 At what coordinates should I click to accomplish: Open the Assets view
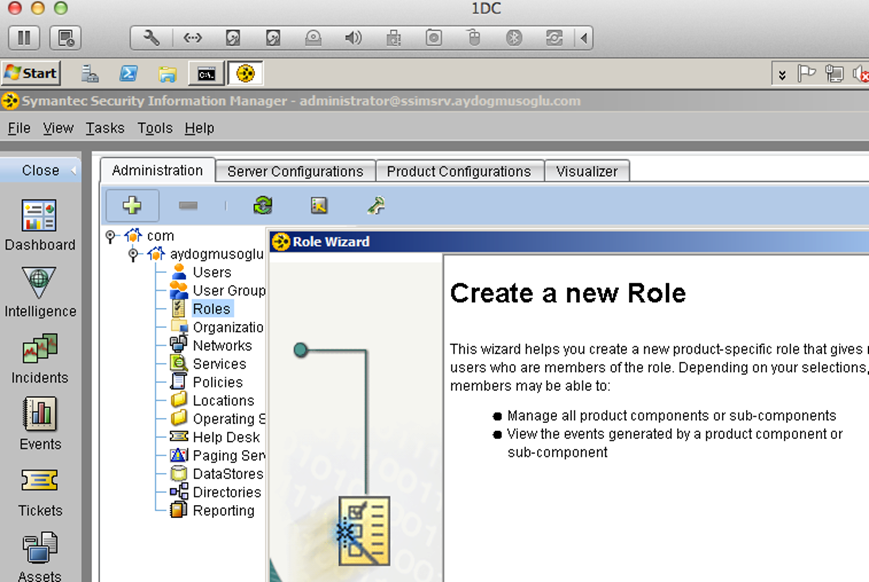click(x=40, y=557)
